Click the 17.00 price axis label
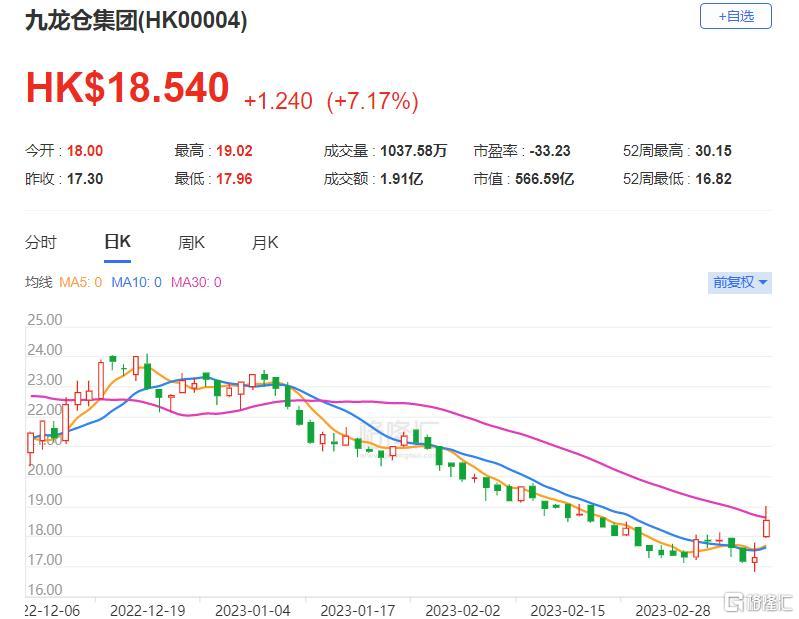This screenshot has width=799, height=619. pyautogui.click(x=45, y=560)
